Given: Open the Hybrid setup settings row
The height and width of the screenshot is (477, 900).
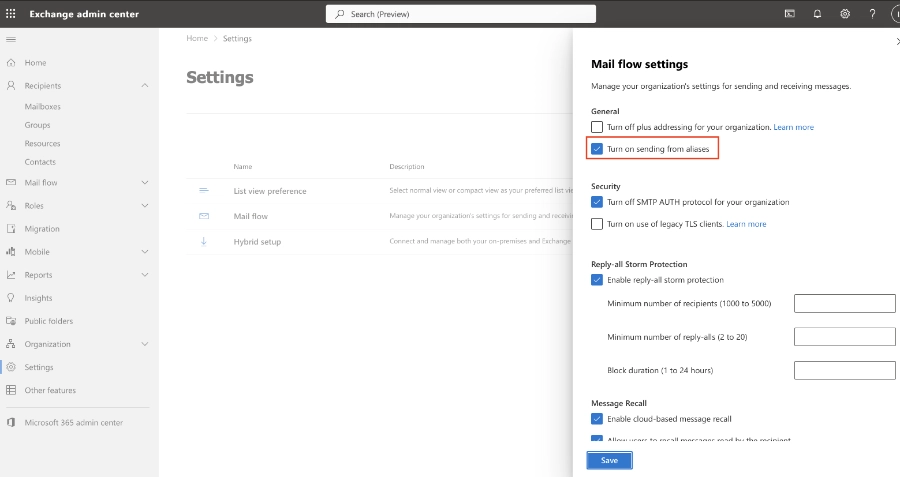Looking at the screenshot, I should pos(379,242).
